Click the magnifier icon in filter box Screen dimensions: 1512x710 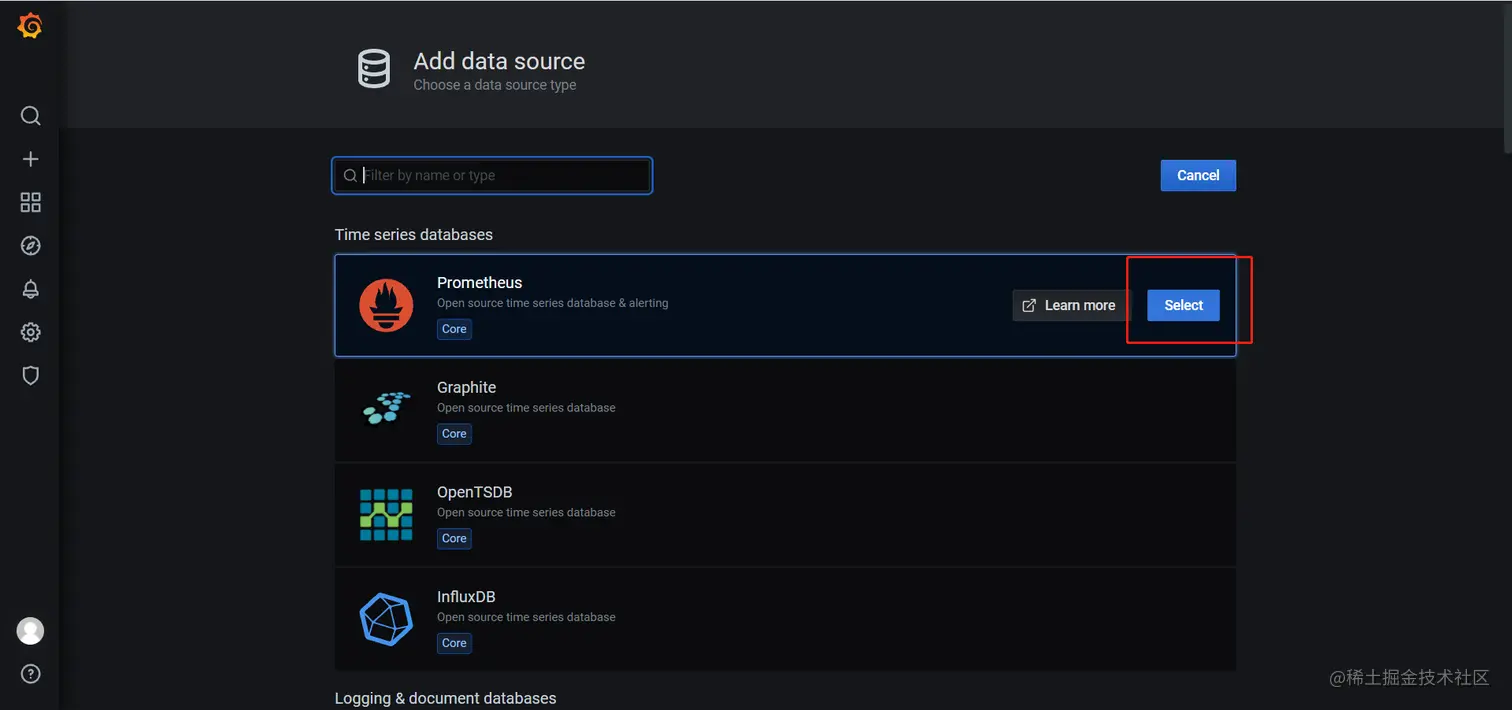click(x=350, y=175)
